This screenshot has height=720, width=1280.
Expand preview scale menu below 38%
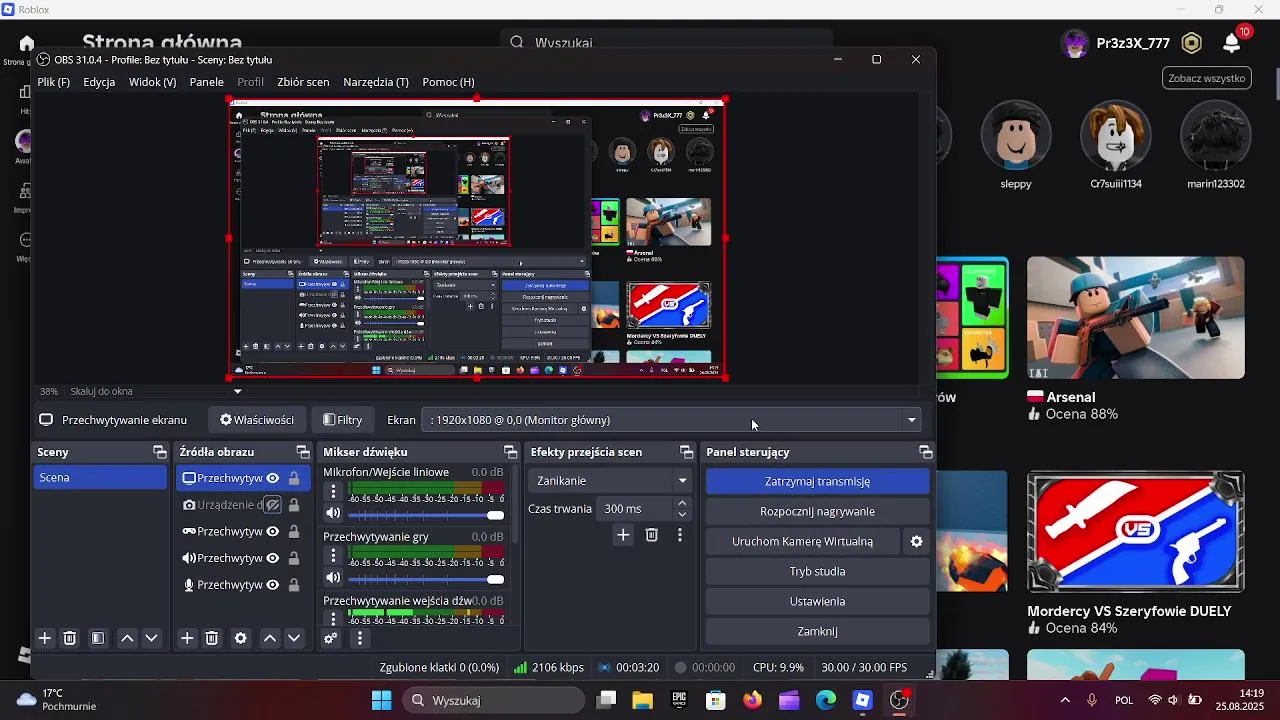tap(237, 392)
